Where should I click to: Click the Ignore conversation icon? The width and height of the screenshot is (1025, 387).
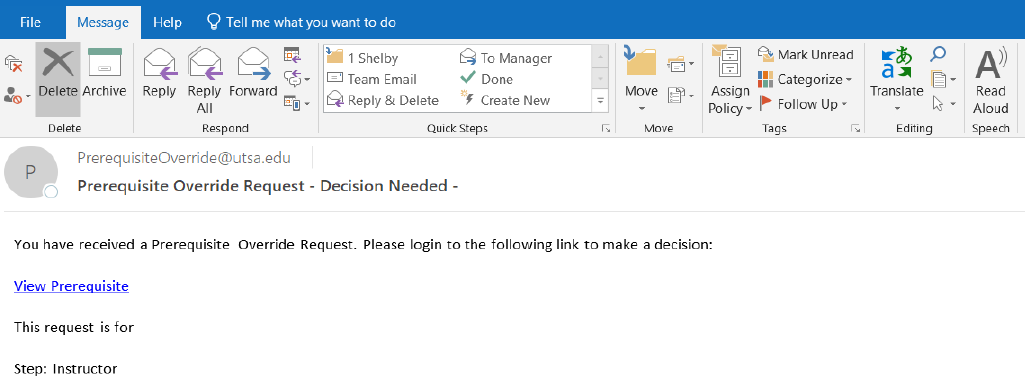click(x=13, y=63)
